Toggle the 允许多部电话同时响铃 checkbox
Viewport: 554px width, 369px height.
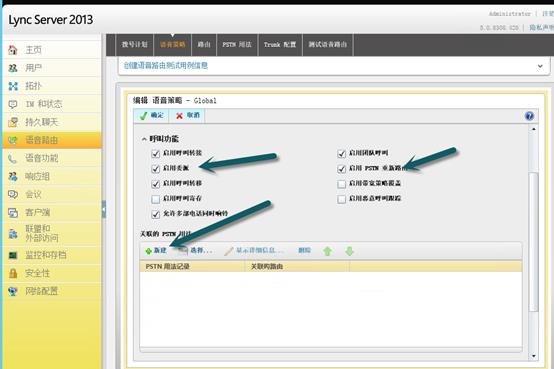(x=155, y=215)
